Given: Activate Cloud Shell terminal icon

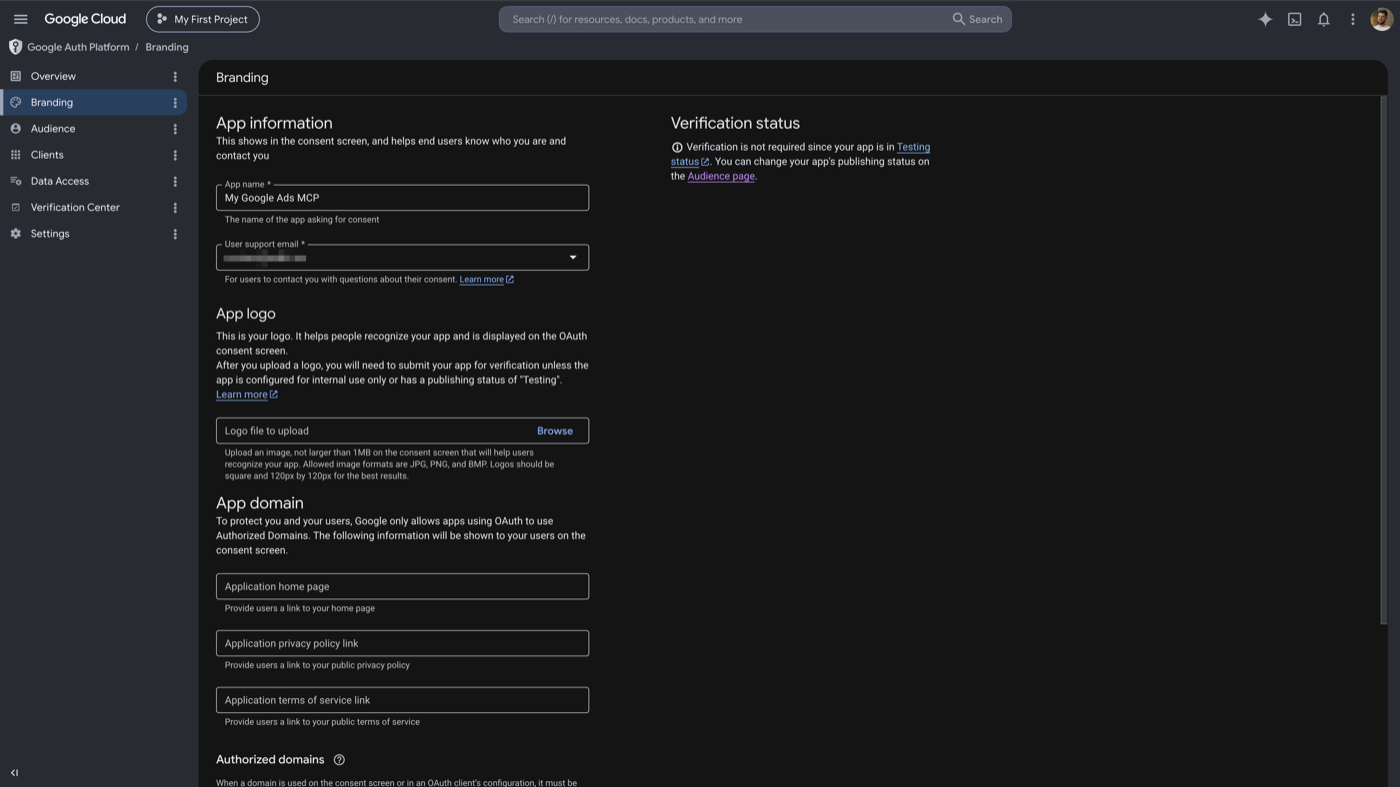Looking at the screenshot, I should (x=1294, y=19).
